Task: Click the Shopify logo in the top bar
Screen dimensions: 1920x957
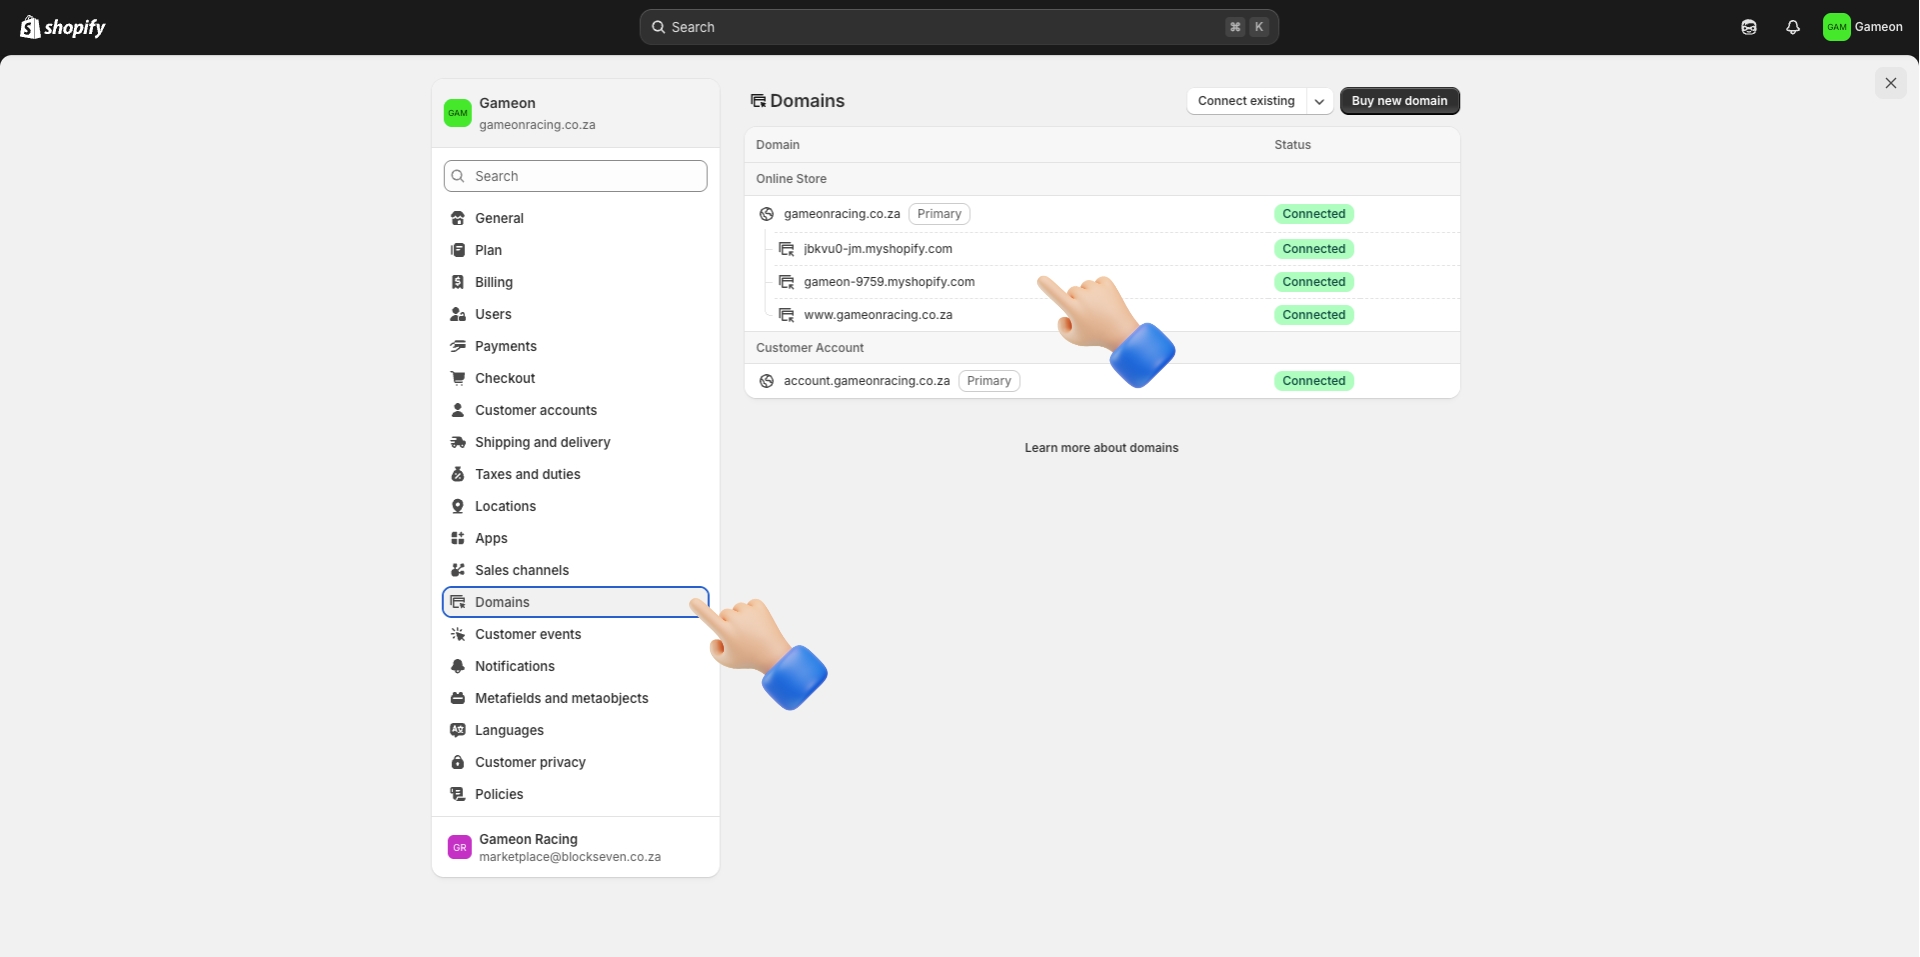Action: click(62, 27)
